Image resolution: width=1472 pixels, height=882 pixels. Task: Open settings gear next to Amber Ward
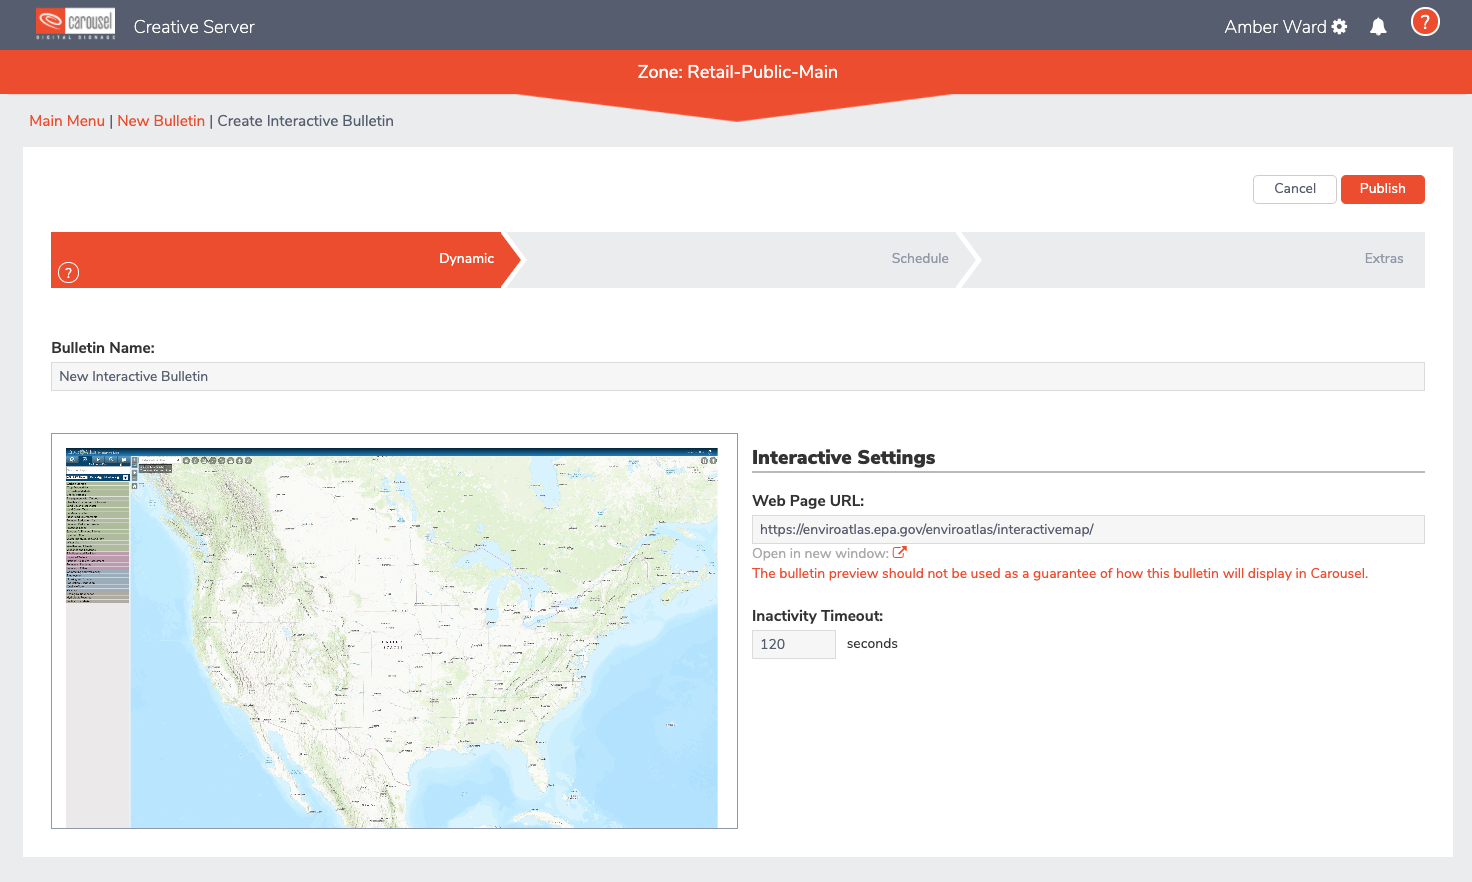[1339, 27]
